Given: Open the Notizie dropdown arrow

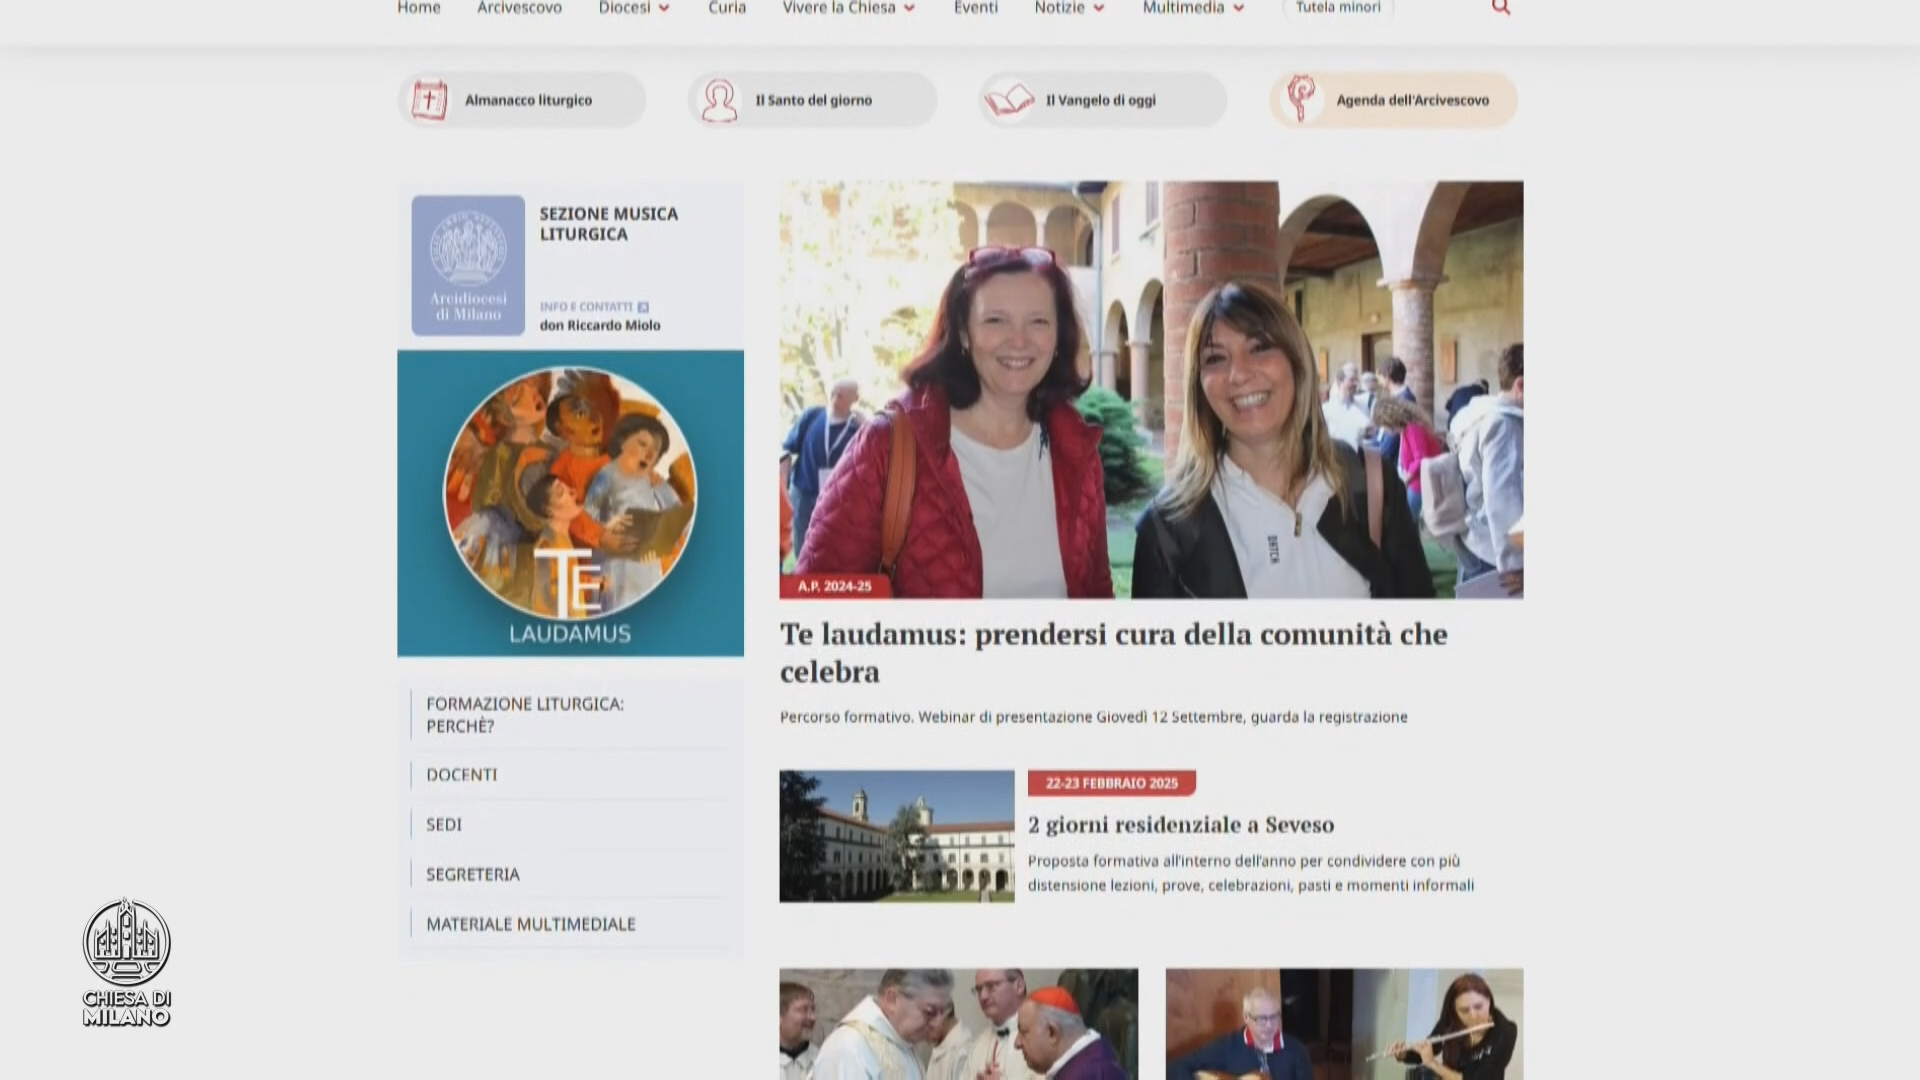Looking at the screenshot, I should [1098, 8].
